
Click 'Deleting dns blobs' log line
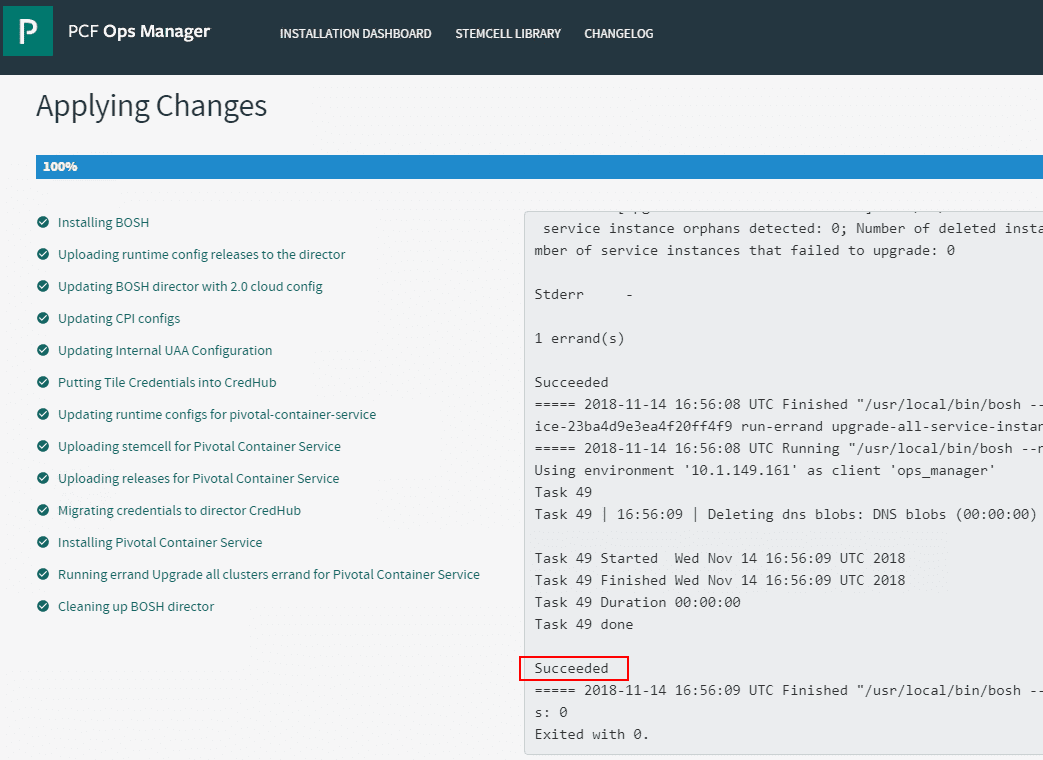[x=786, y=515]
